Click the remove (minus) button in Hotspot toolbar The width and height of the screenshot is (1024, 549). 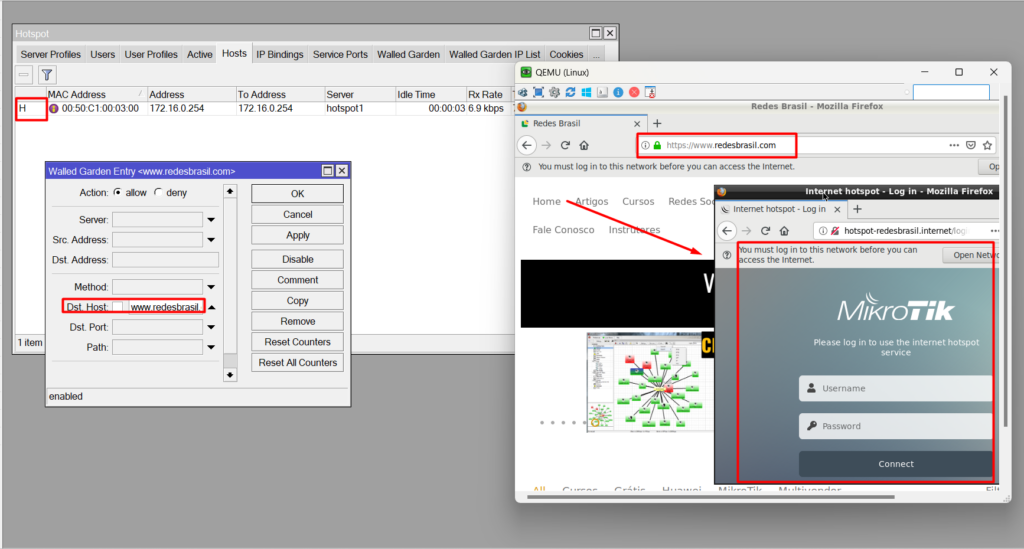pyautogui.click(x=24, y=75)
